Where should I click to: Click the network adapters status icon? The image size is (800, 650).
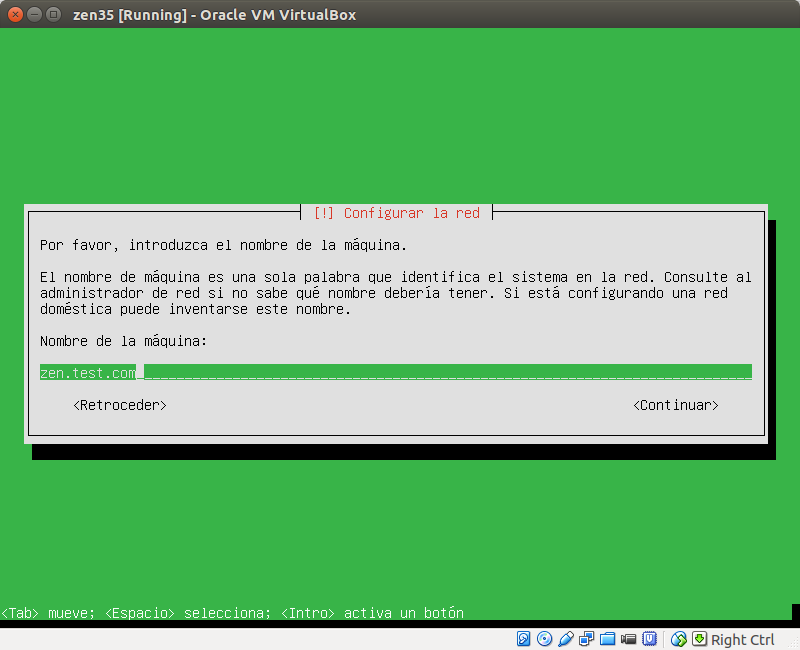585,639
